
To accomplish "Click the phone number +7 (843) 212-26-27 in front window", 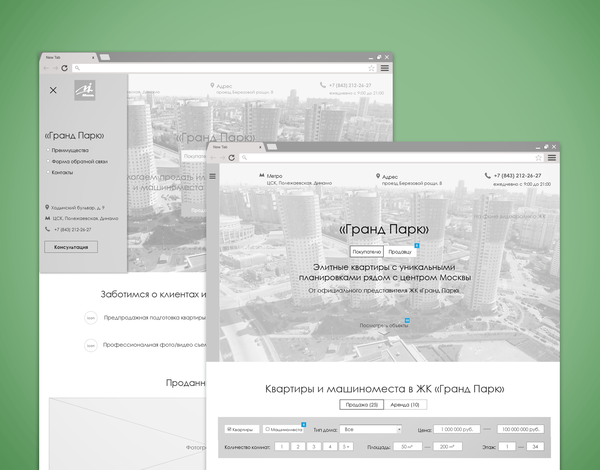I will tap(517, 176).
